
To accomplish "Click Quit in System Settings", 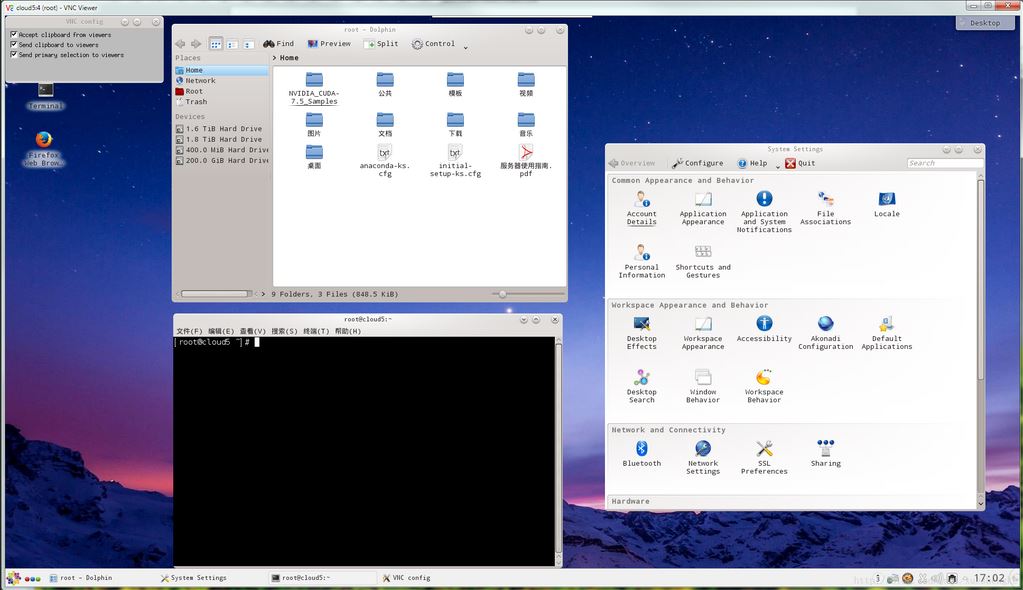I will pos(800,163).
